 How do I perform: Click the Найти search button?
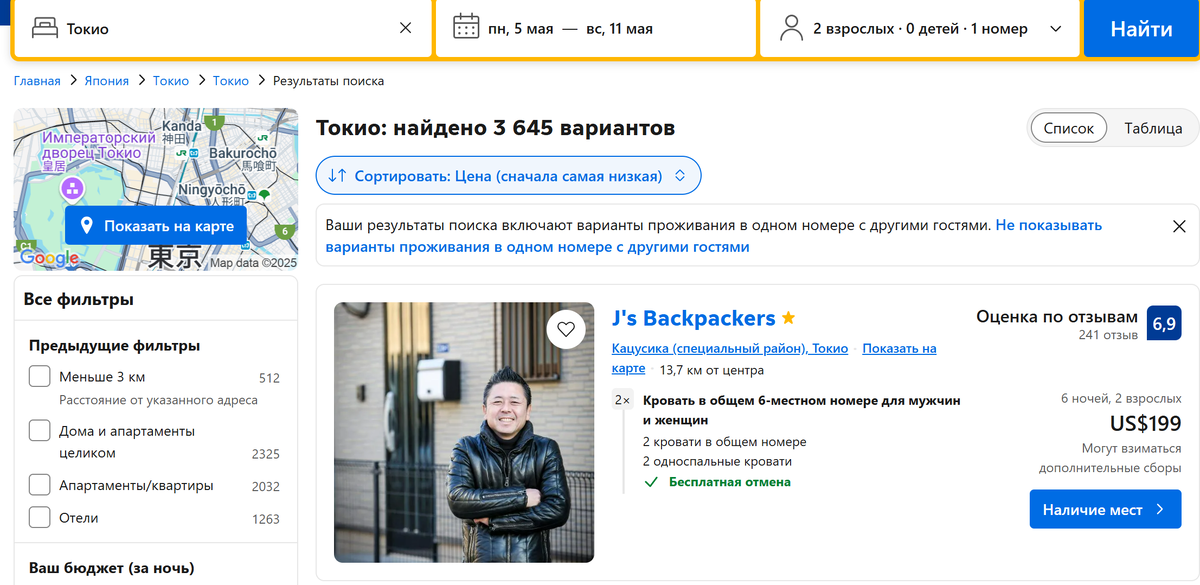pyautogui.click(x=1141, y=29)
